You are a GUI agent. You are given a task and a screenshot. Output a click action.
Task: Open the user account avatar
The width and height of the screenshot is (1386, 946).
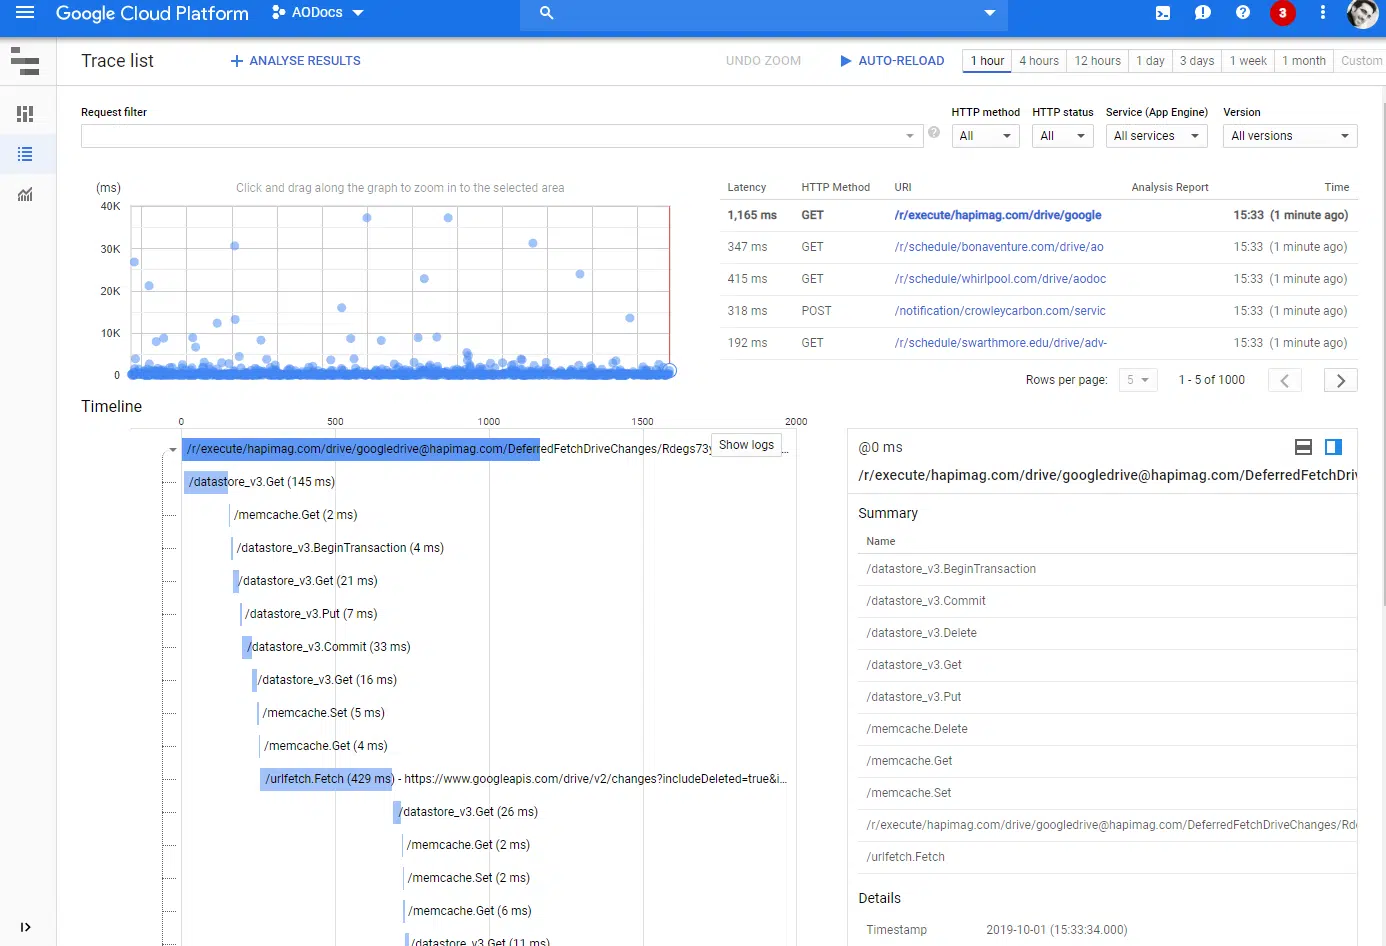(x=1362, y=13)
